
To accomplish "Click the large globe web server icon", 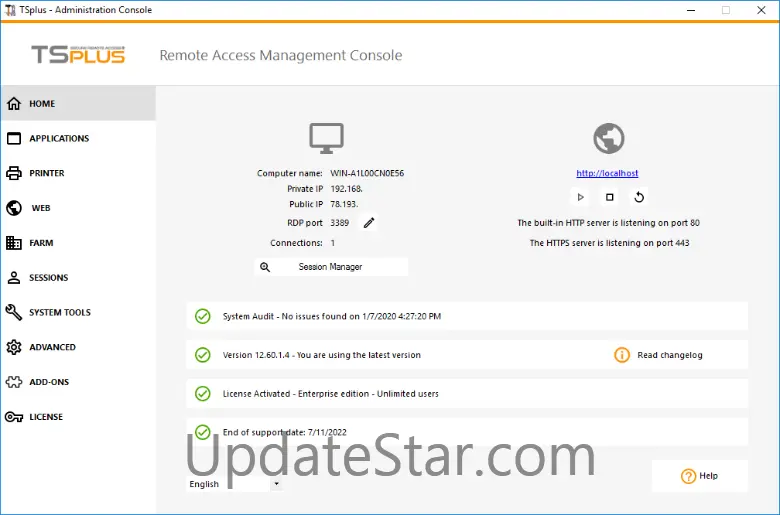I will 609,138.
